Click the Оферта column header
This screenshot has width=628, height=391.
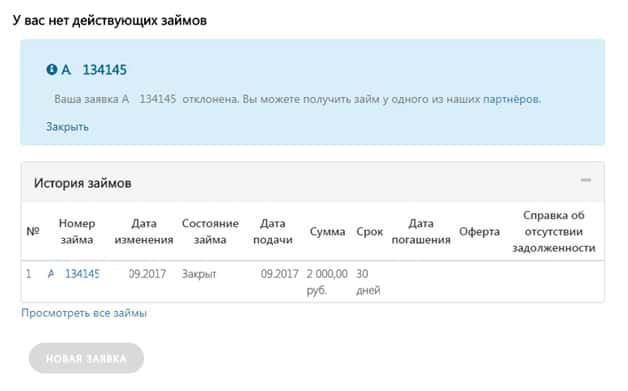(x=479, y=232)
